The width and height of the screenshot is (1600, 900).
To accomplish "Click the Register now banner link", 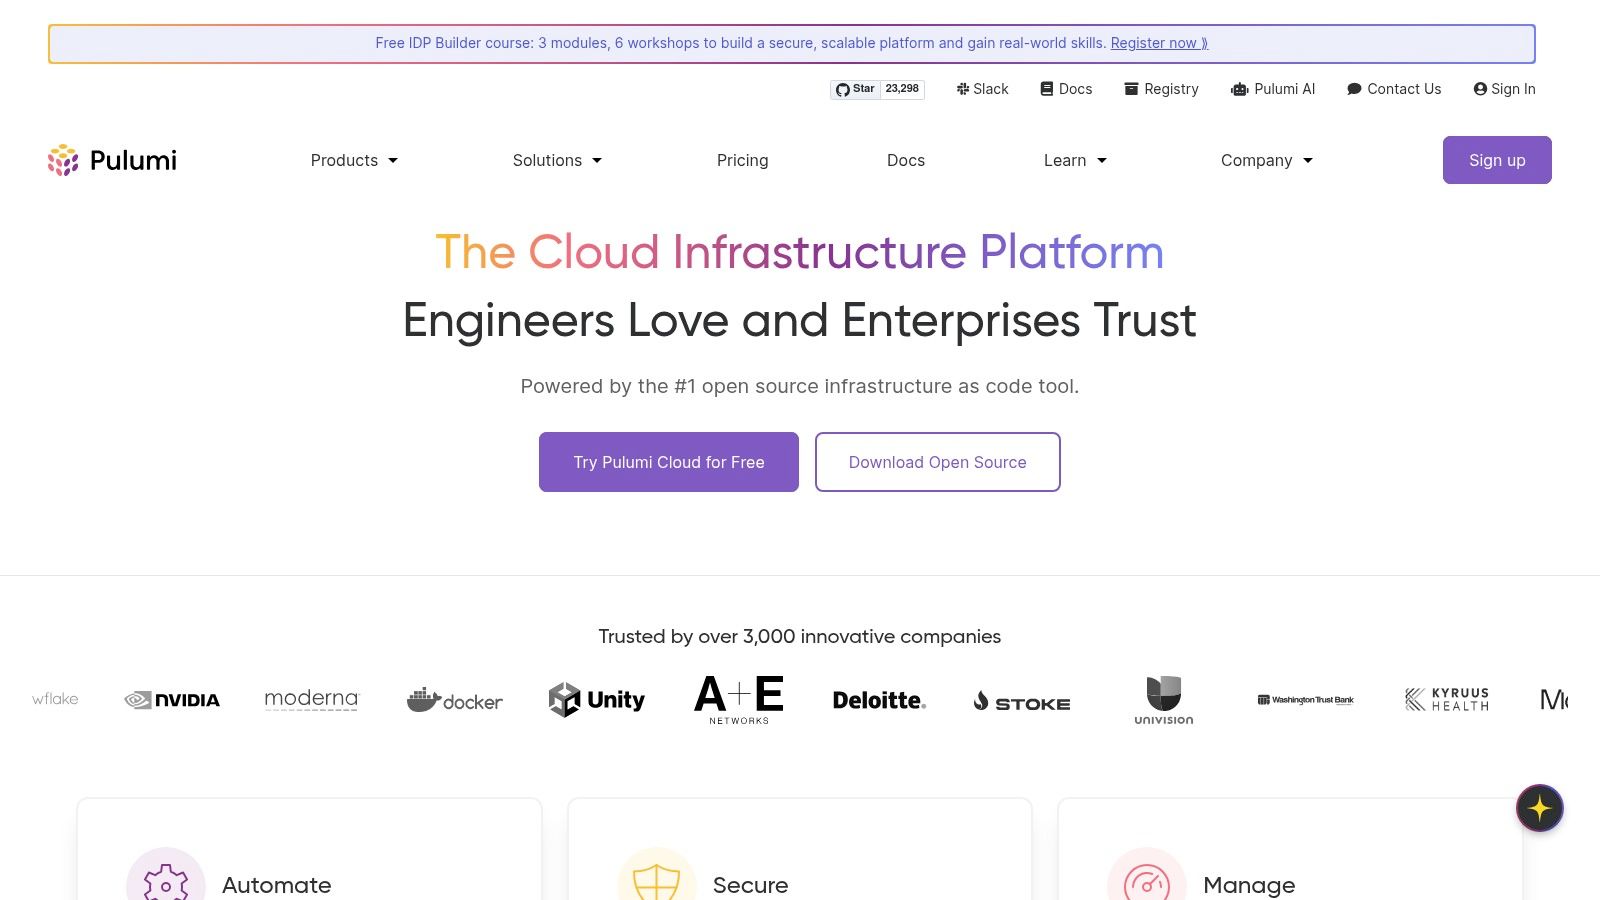I will point(1159,43).
